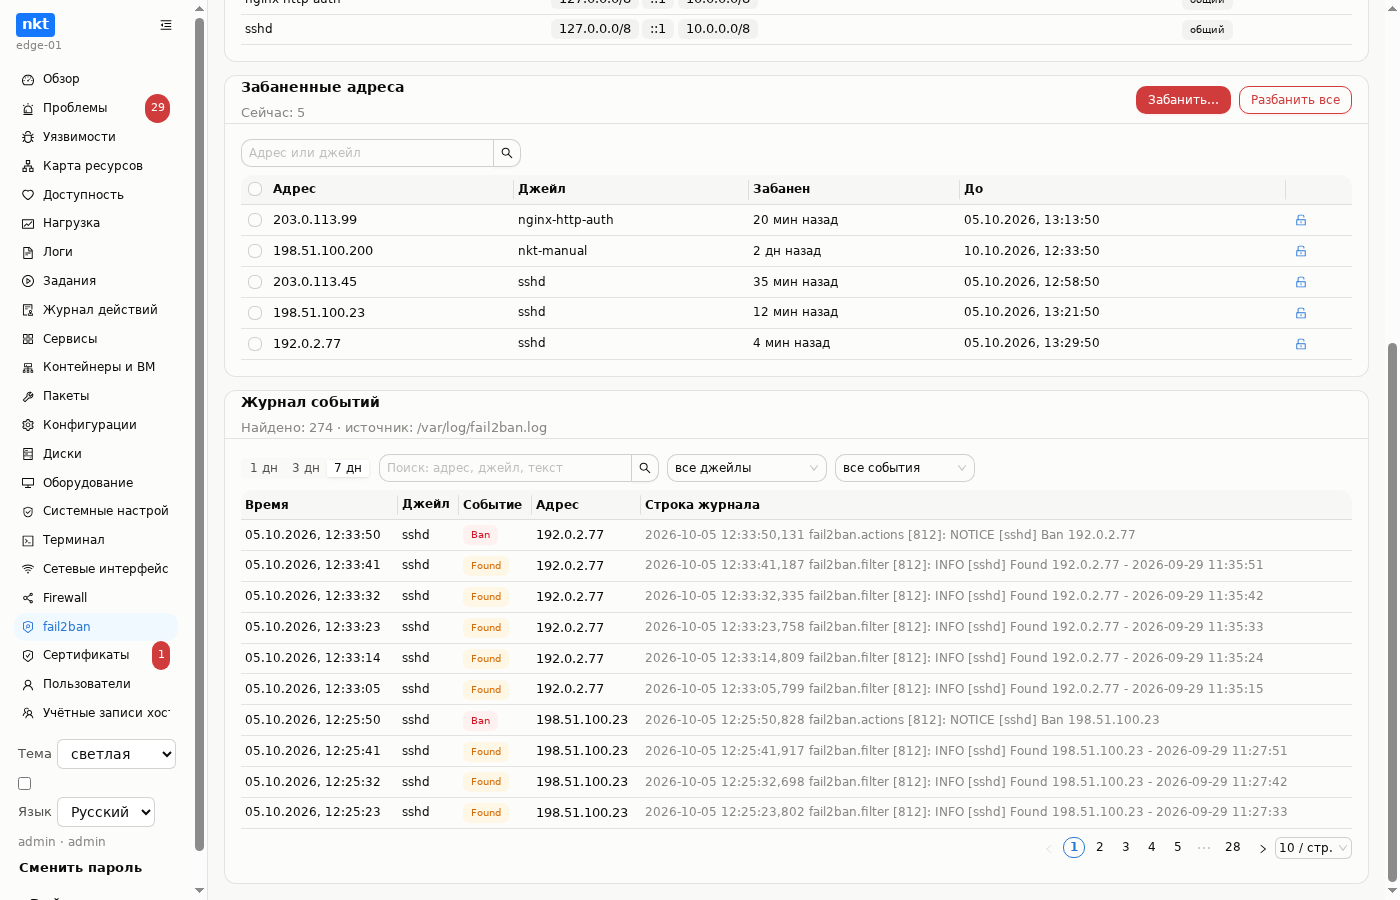The image size is (1400, 900).
Task: Click the 'Забанить...' button
Action: coord(1183,100)
